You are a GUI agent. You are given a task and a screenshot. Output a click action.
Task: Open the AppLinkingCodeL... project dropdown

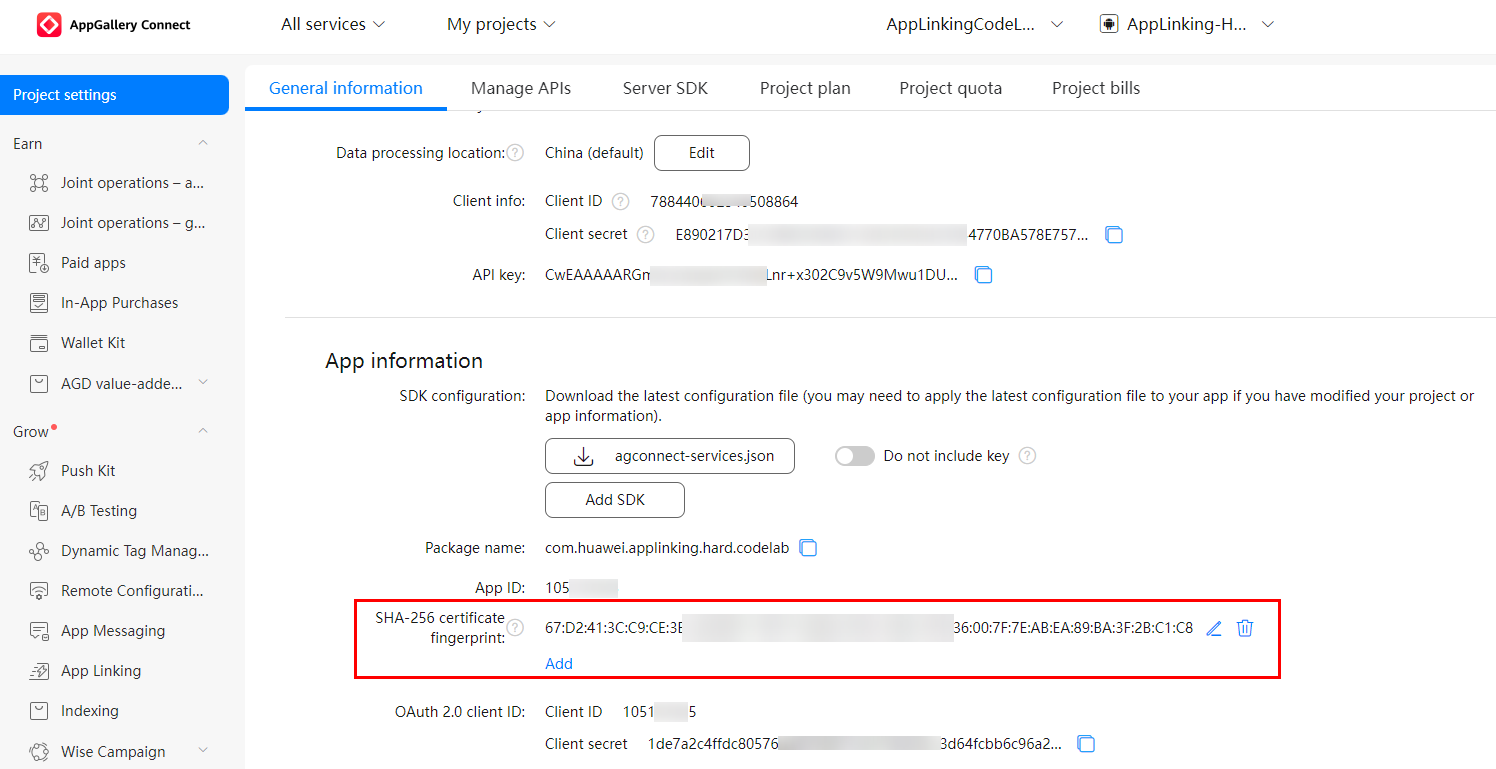pos(974,24)
